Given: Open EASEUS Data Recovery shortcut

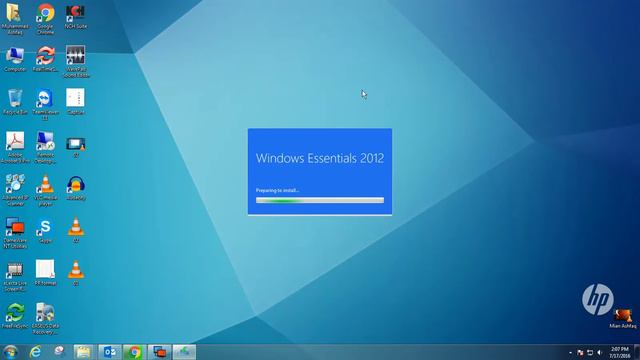Looking at the screenshot, I should (x=45, y=318).
